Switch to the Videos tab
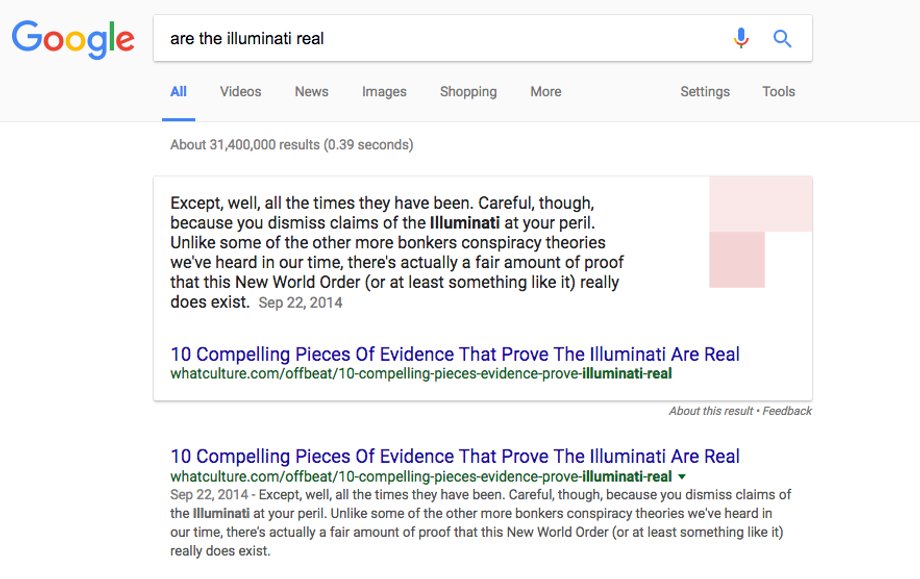 tap(241, 92)
